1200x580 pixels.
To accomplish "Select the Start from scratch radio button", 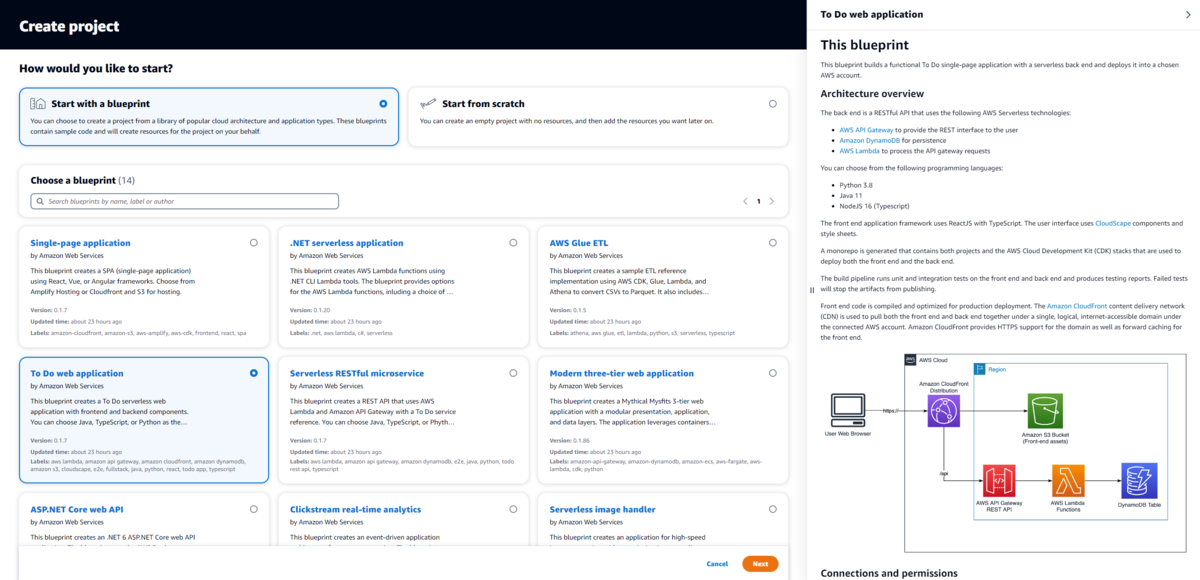I will 773,103.
